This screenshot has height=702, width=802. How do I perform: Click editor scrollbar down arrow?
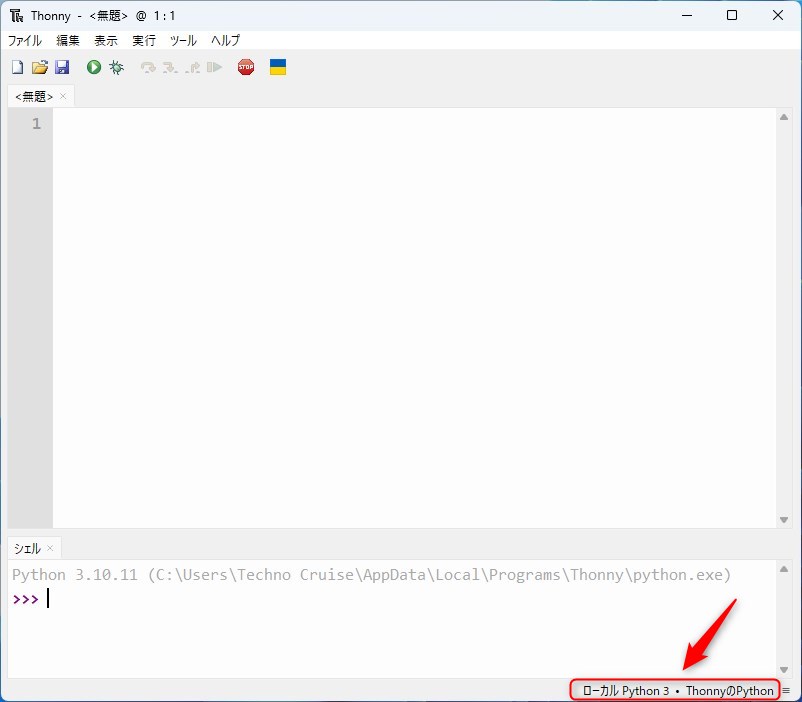point(784,520)
